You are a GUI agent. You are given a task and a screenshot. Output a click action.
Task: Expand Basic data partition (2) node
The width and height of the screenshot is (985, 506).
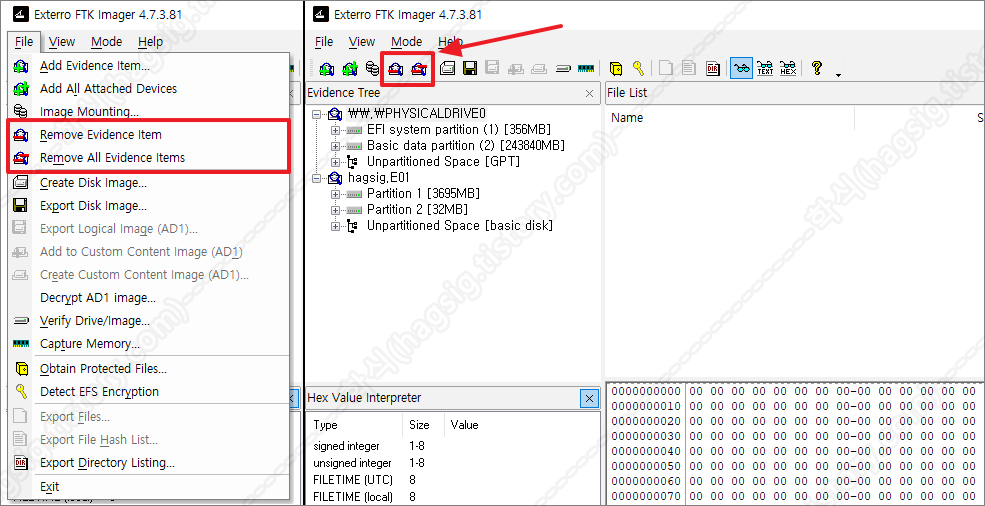coord(335,146)
